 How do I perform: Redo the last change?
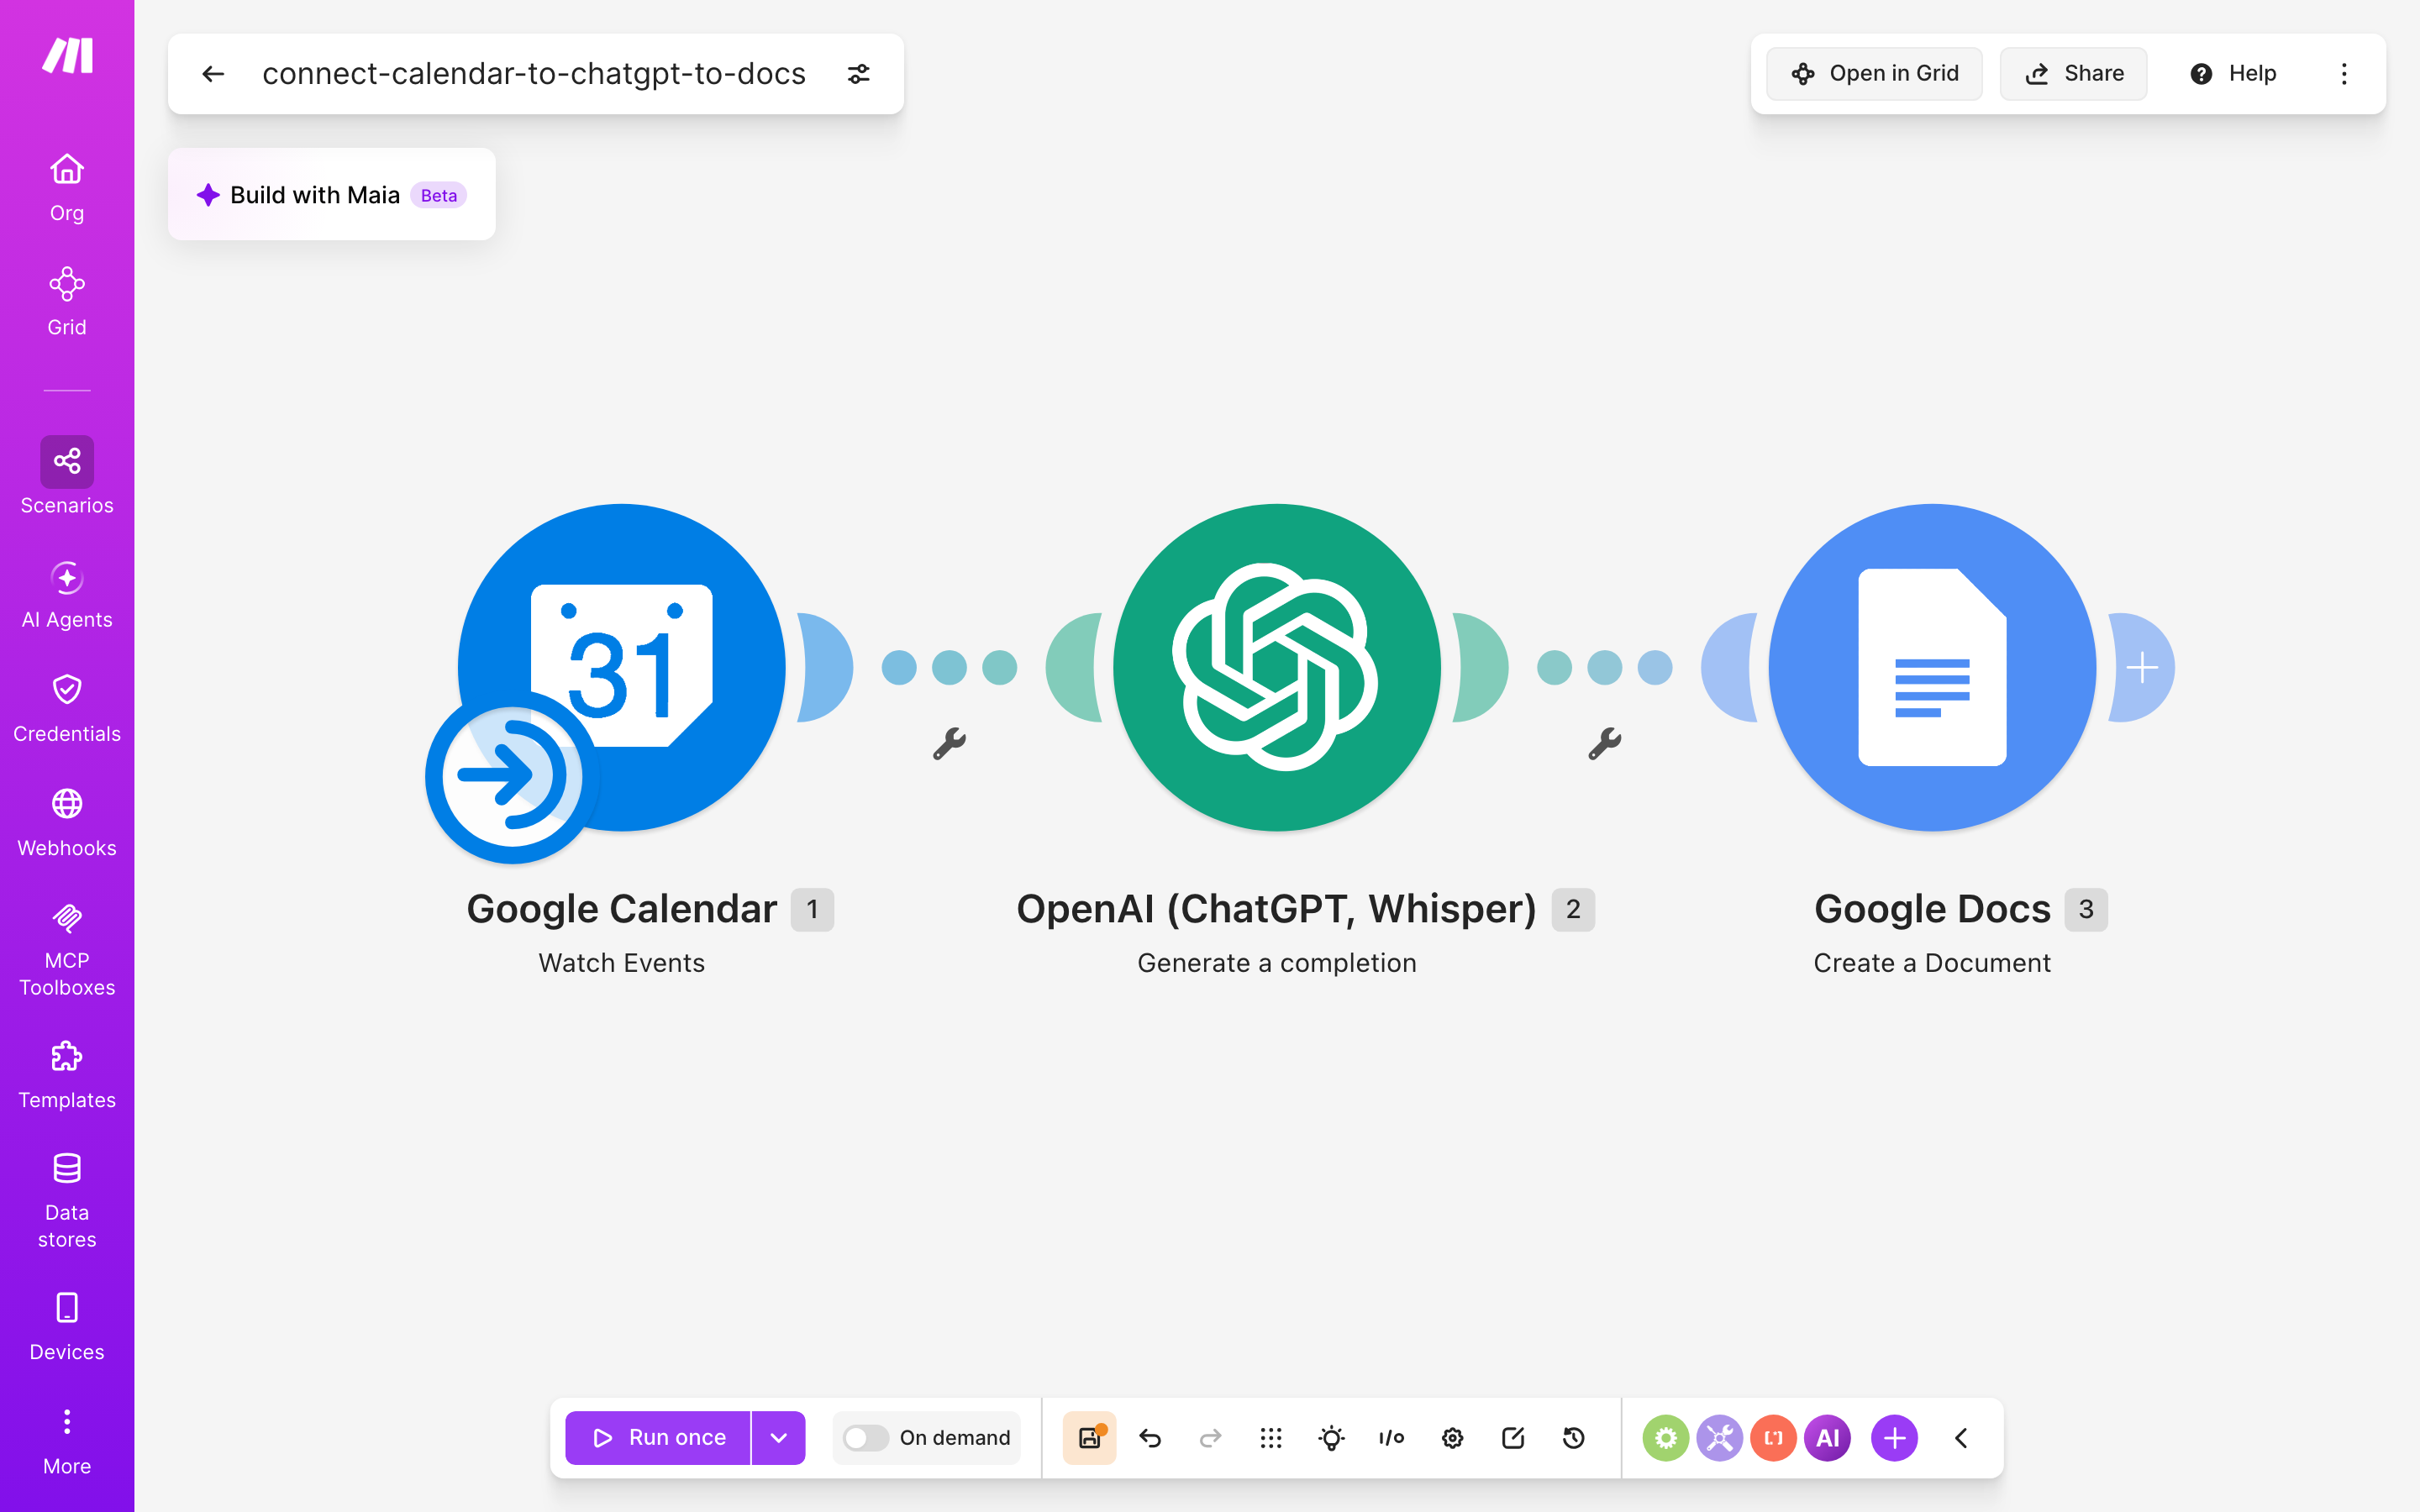click(x=1210, y=1438)
